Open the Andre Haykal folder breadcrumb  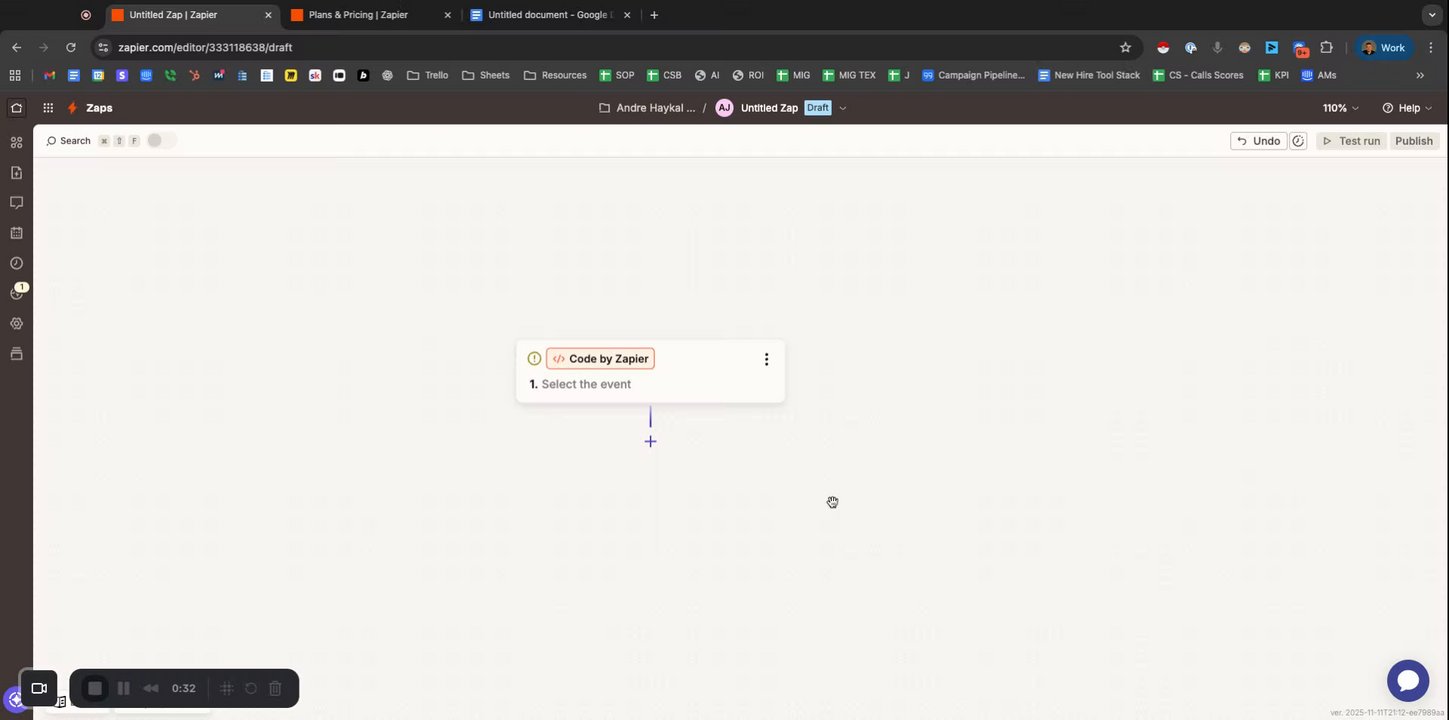647,108
